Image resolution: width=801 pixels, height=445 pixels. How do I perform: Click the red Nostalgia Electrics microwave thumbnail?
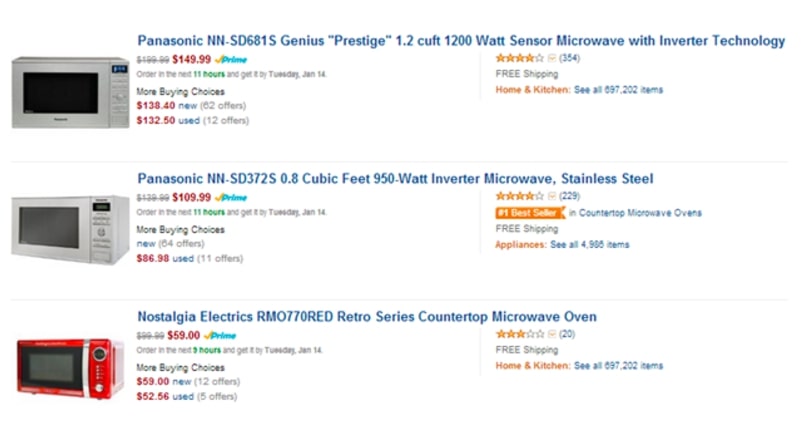(x=70, y=368)
